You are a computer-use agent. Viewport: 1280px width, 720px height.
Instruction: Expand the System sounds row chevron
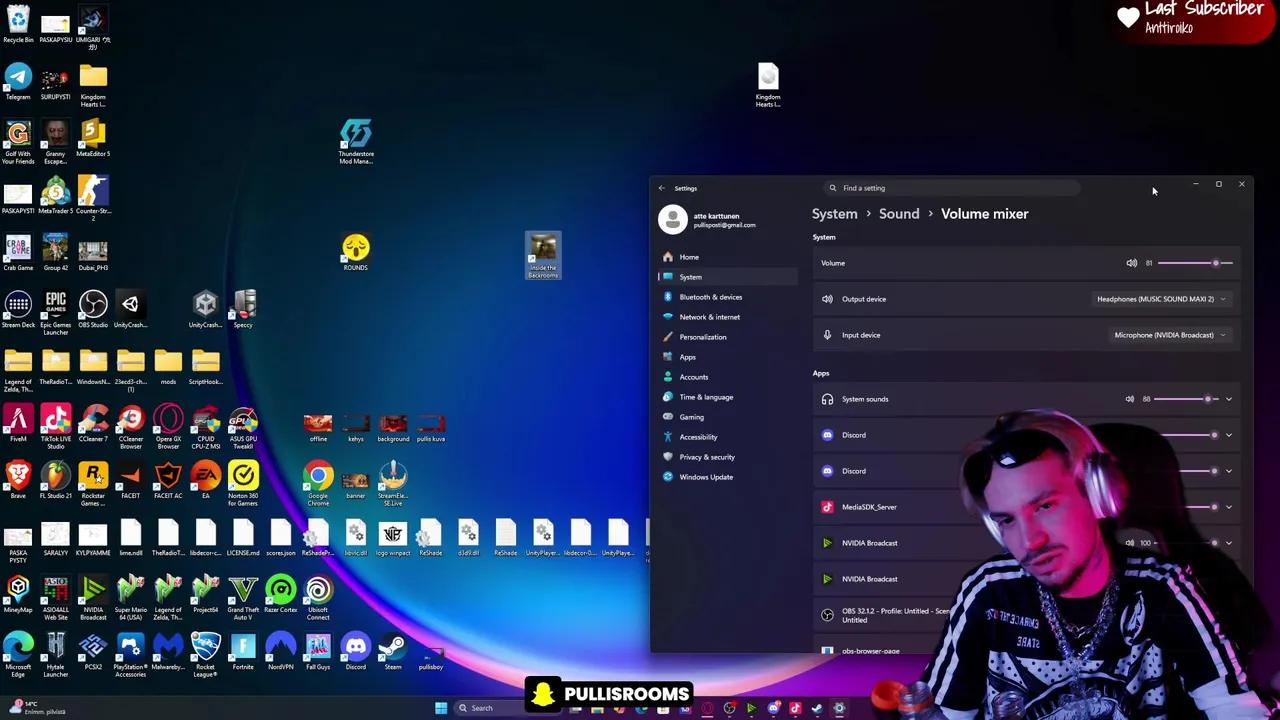[1229, 399]
